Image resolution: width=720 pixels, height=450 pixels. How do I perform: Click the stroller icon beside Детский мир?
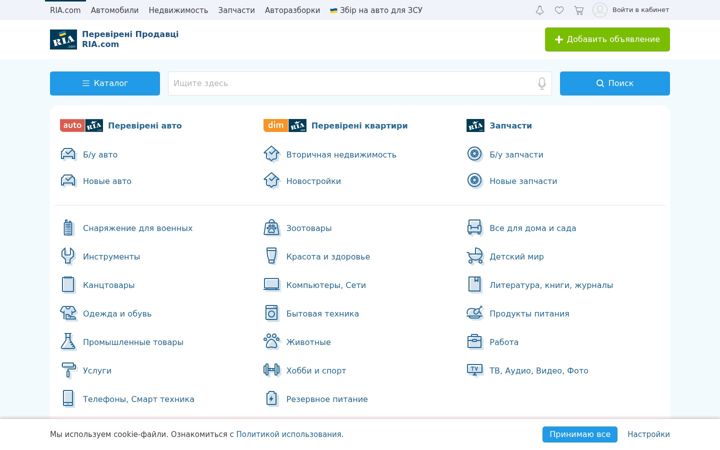coord(474,256)
